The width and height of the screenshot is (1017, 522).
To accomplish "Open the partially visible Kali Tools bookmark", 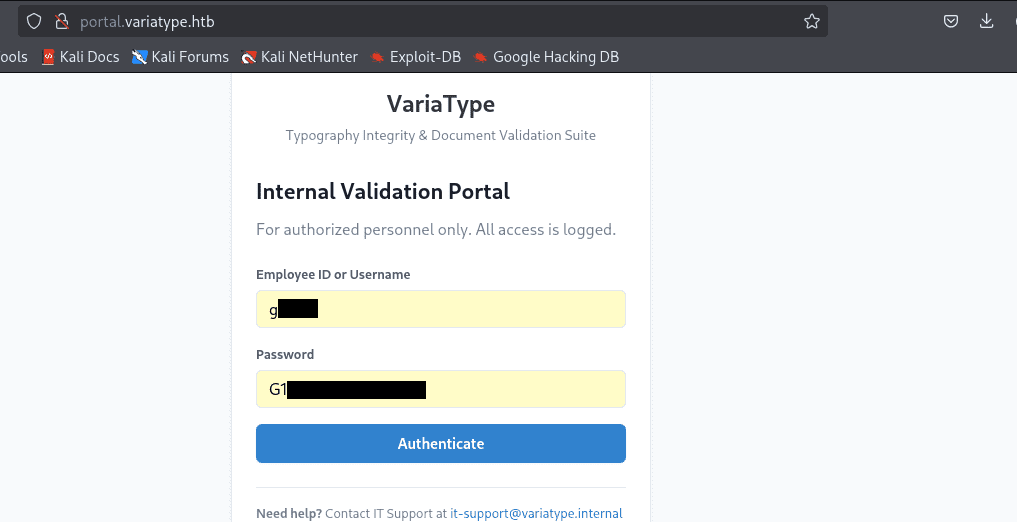I will point(13,57).
